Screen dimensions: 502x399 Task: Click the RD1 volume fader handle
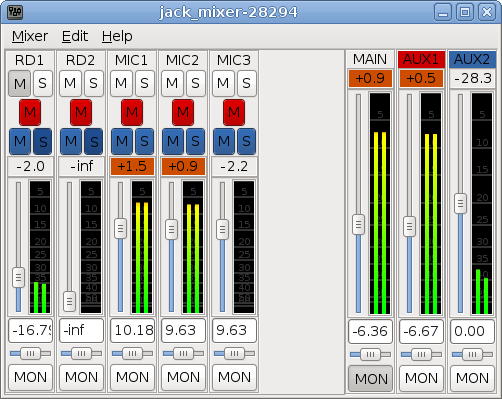[x=18, y=277]
